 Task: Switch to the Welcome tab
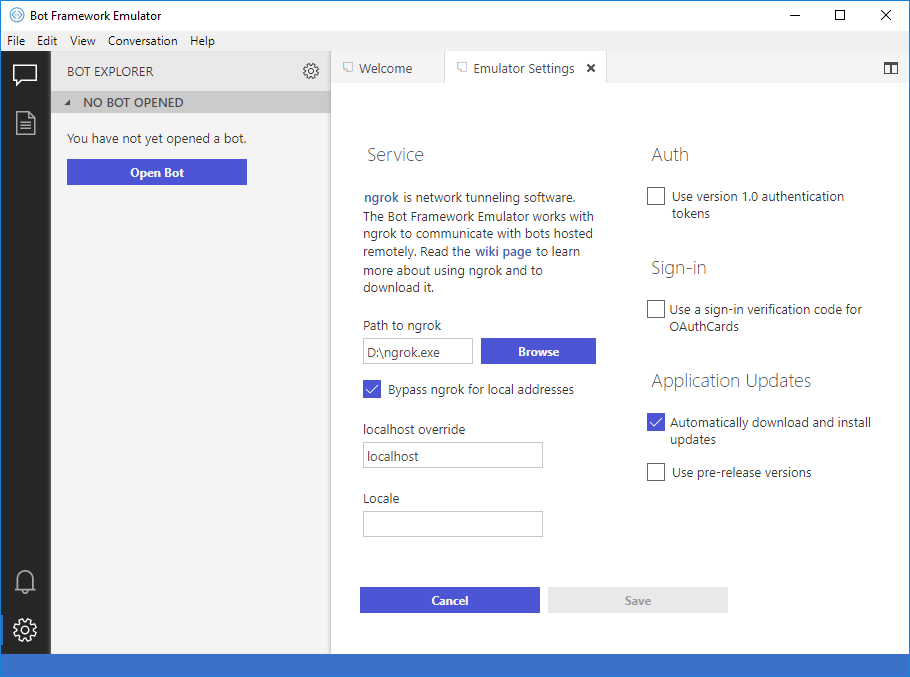coord(387,68)
